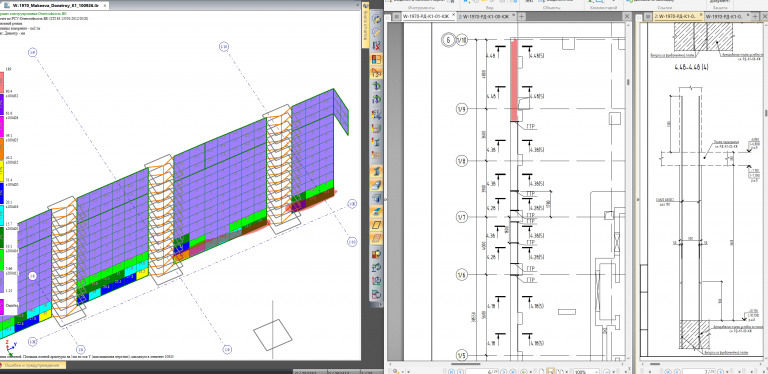Select the cyan swatch in the reinforcement legend

(2, 214)
